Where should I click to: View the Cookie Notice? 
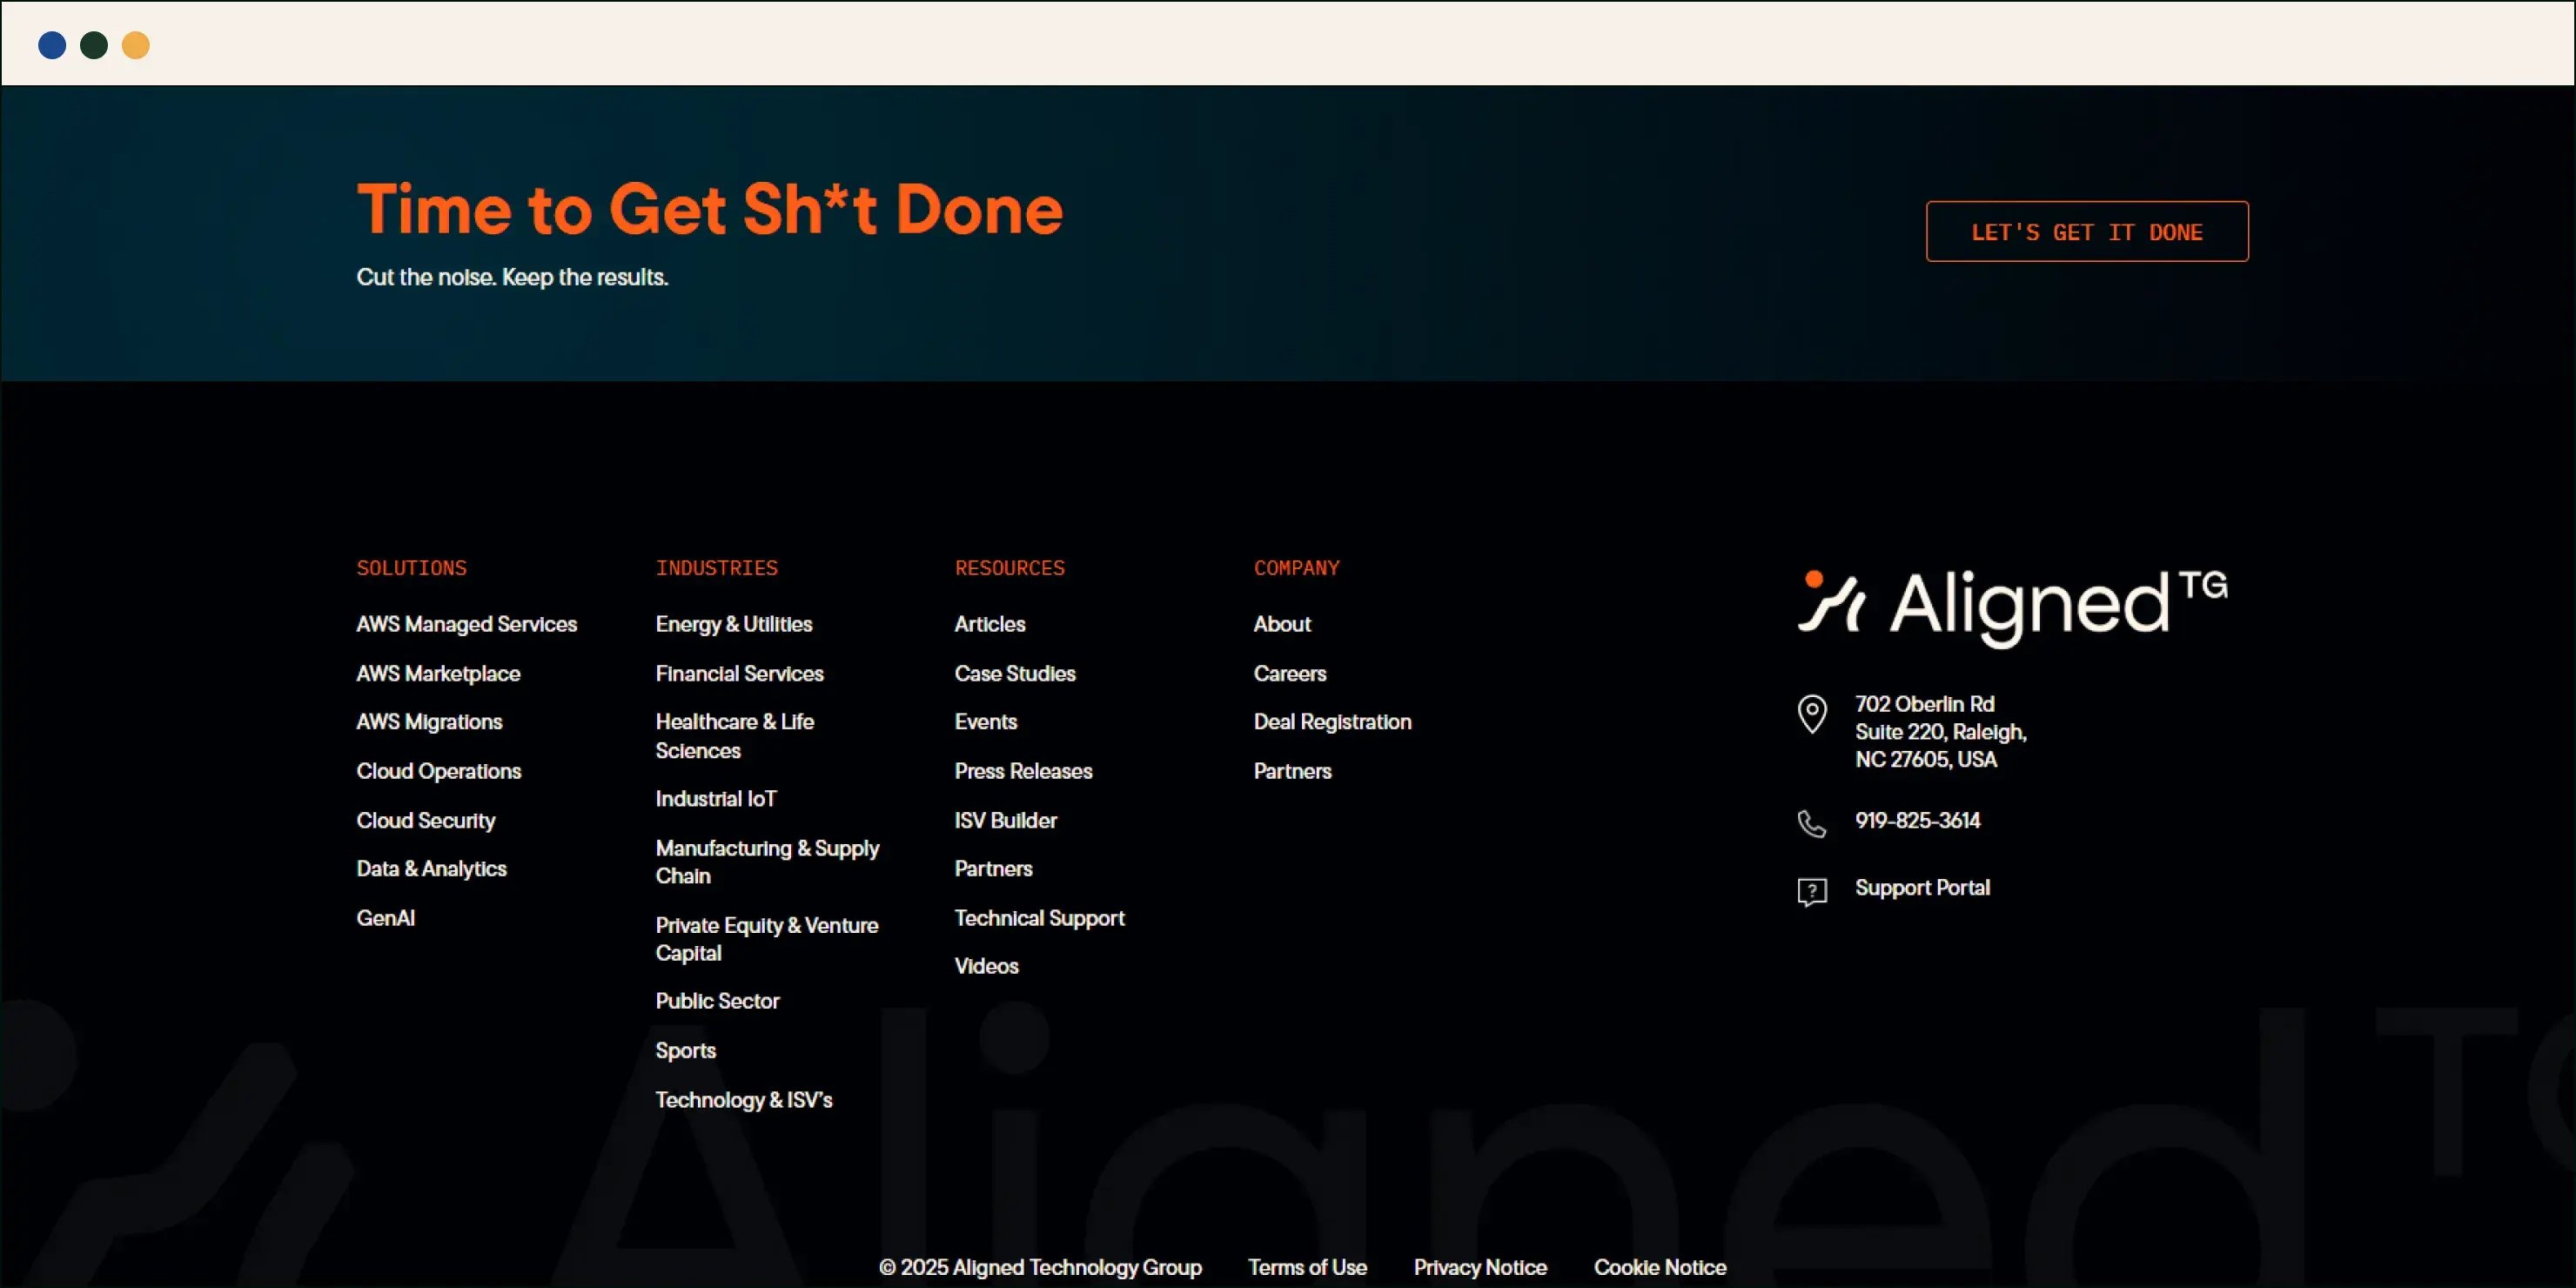tap(1659, 1267)
